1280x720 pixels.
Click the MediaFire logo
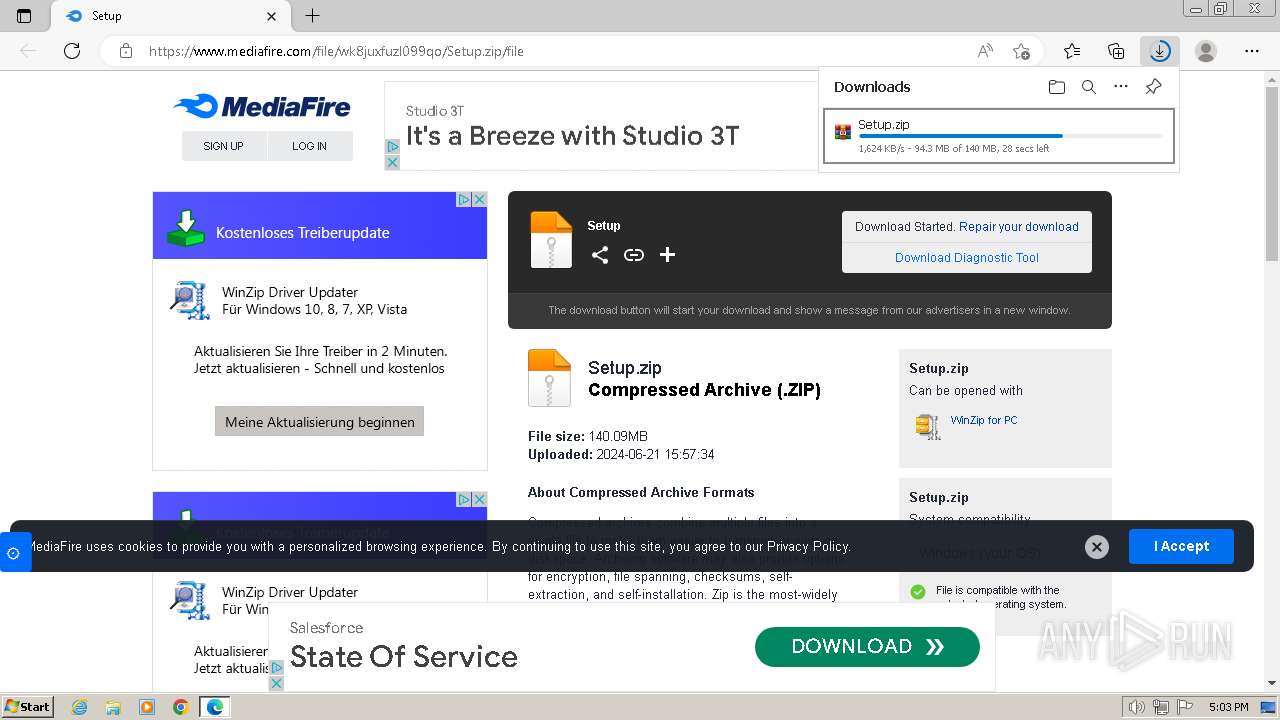coord(262,106)
